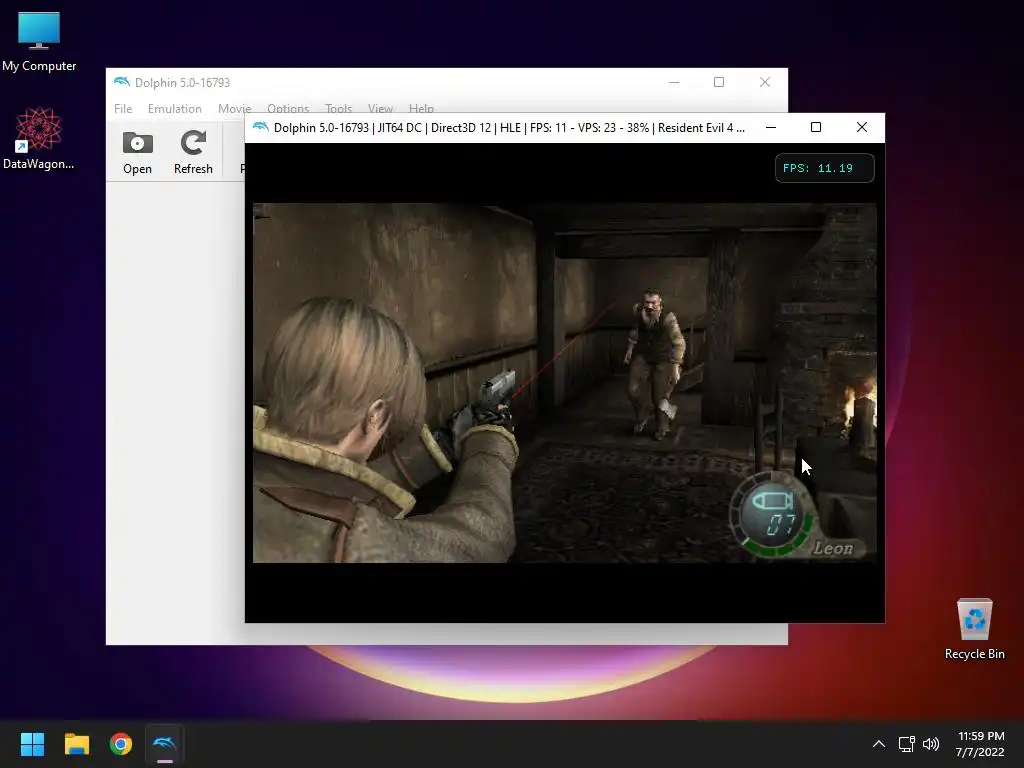Screen dimensions: 1024x768
Task: Click the FPS: 11.19 overlay counter
Action: click(x=824, y=168)
